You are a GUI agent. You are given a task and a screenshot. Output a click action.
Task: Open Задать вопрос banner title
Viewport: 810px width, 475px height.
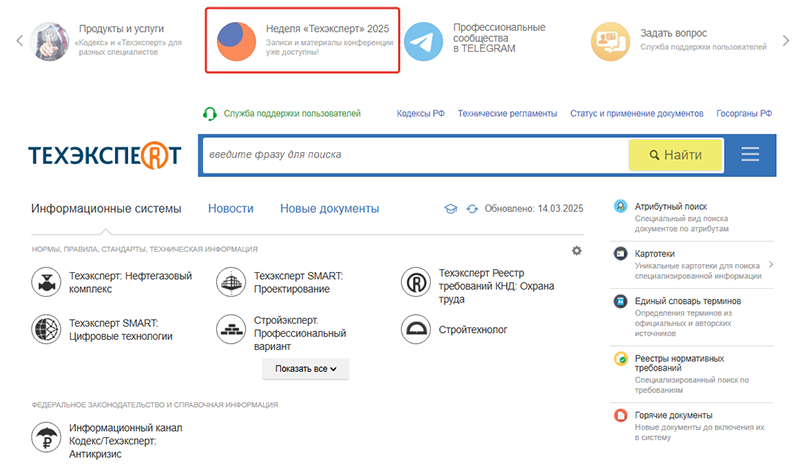673,33
